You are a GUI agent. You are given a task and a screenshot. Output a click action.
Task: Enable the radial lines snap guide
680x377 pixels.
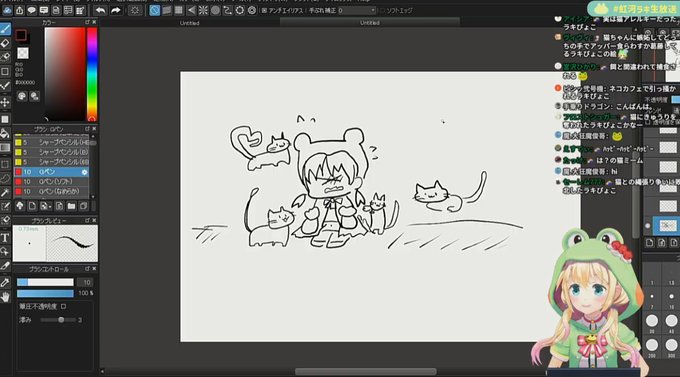tap(203, 10)
